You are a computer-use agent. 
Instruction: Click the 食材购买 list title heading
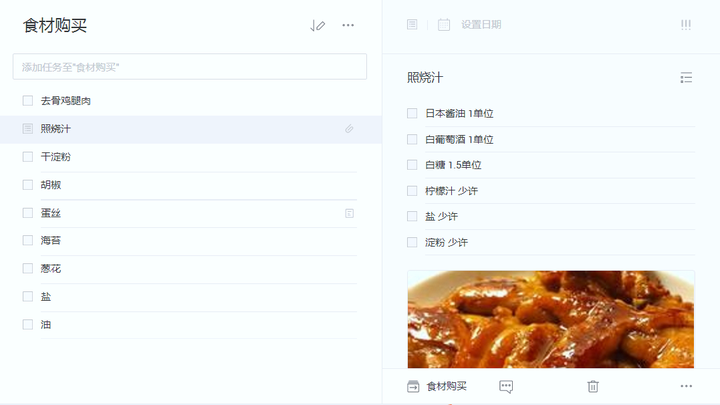pyautogui.click(x=55, y=25)
